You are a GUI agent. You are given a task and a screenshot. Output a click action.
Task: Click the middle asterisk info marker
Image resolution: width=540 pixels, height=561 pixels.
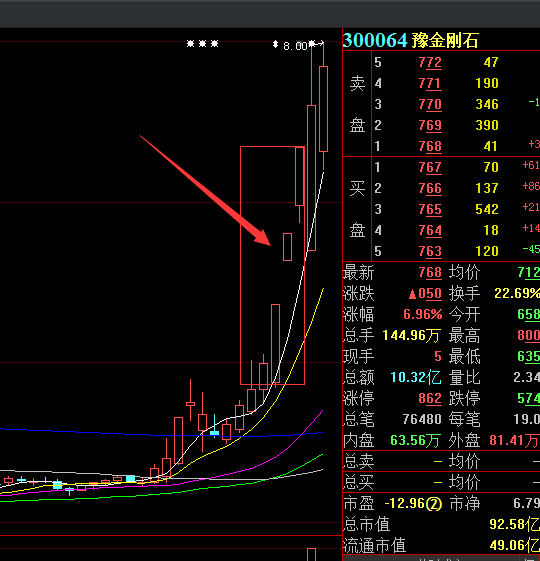(203, 44)
